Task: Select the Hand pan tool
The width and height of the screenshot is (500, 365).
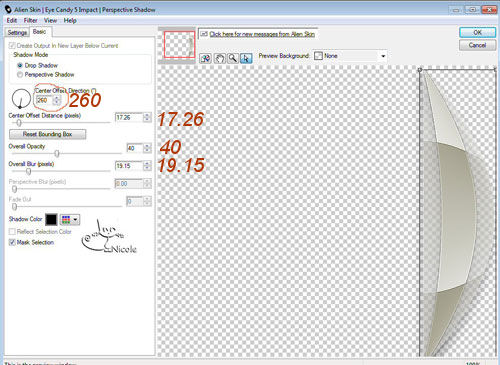Action: click(x=219, y=58)
